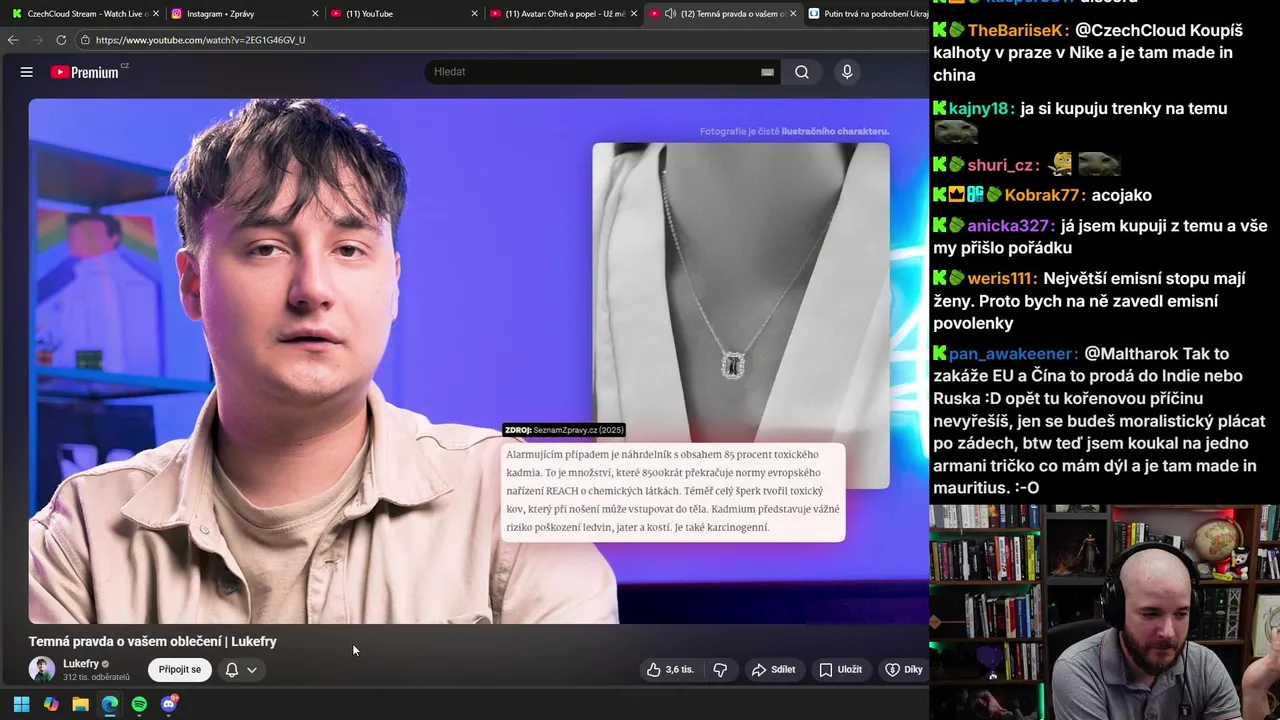The width and height of the screenshot is (1280, 720).
Task: Open the on-screen keyboard in search box
Action: pos(767,72)
